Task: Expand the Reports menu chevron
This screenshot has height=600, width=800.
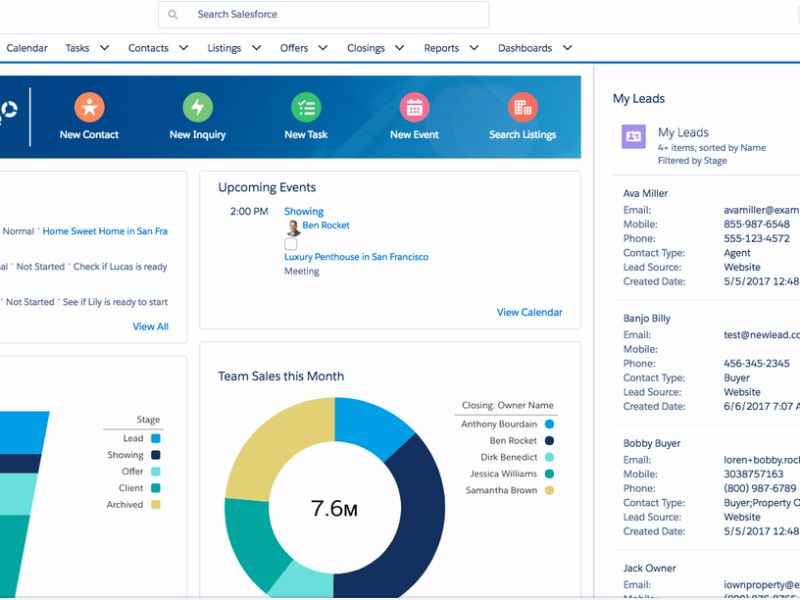Action: [474, 47]
